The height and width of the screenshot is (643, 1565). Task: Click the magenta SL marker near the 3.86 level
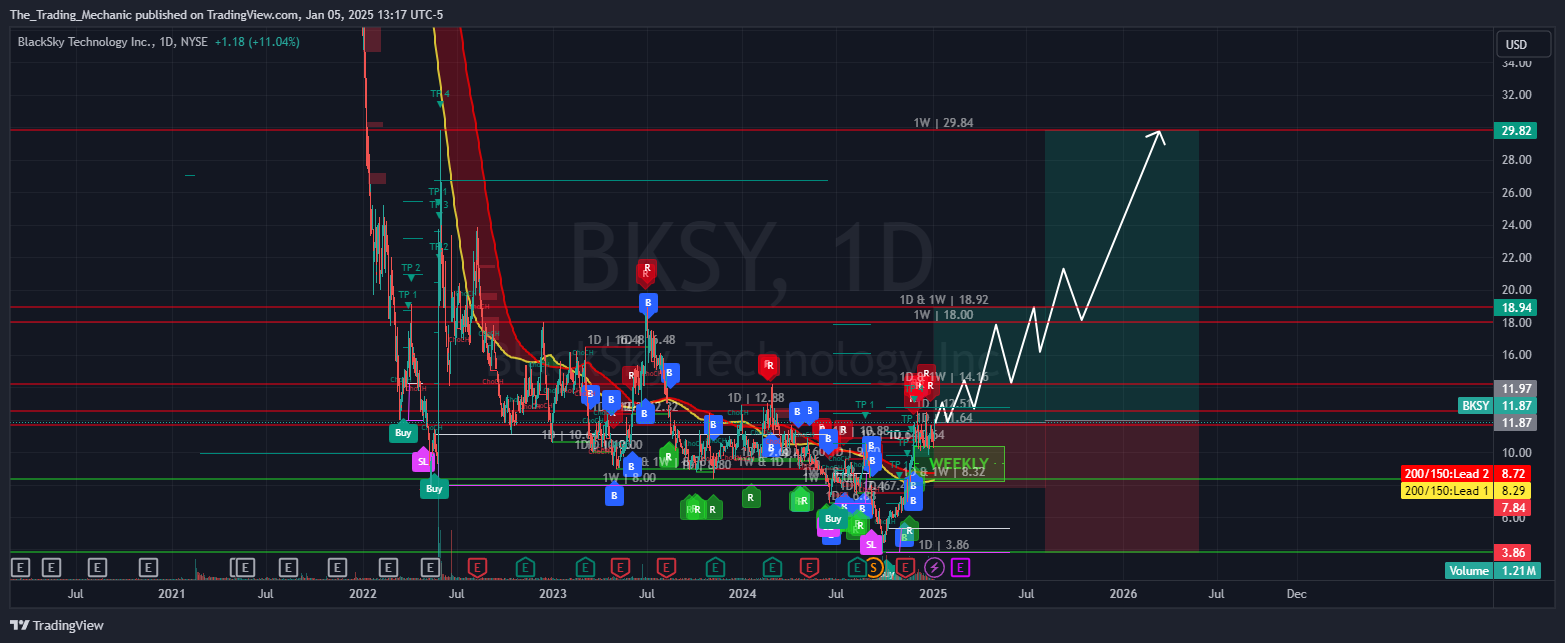click(870, 544)
